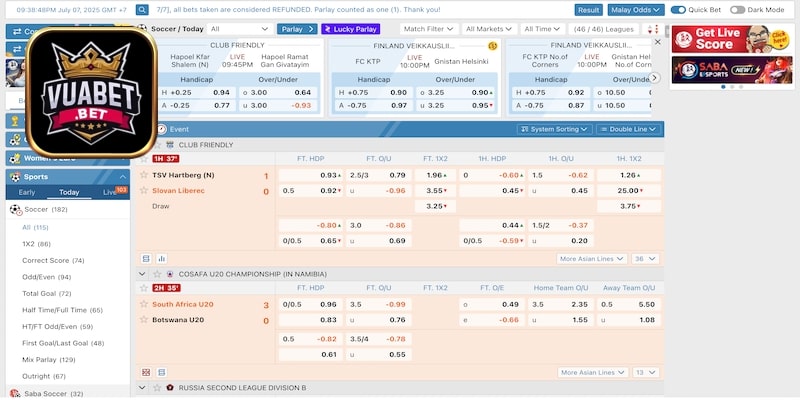This screenshot has width=800, height=400.
Task: Select Total Goal (72) in sidebar
Action: pos(46,294)
